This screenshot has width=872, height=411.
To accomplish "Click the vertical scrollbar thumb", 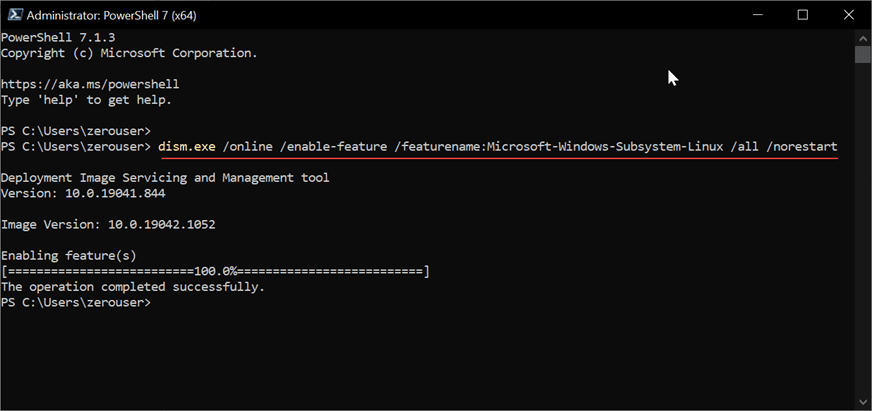I will [x=862, y=54].
